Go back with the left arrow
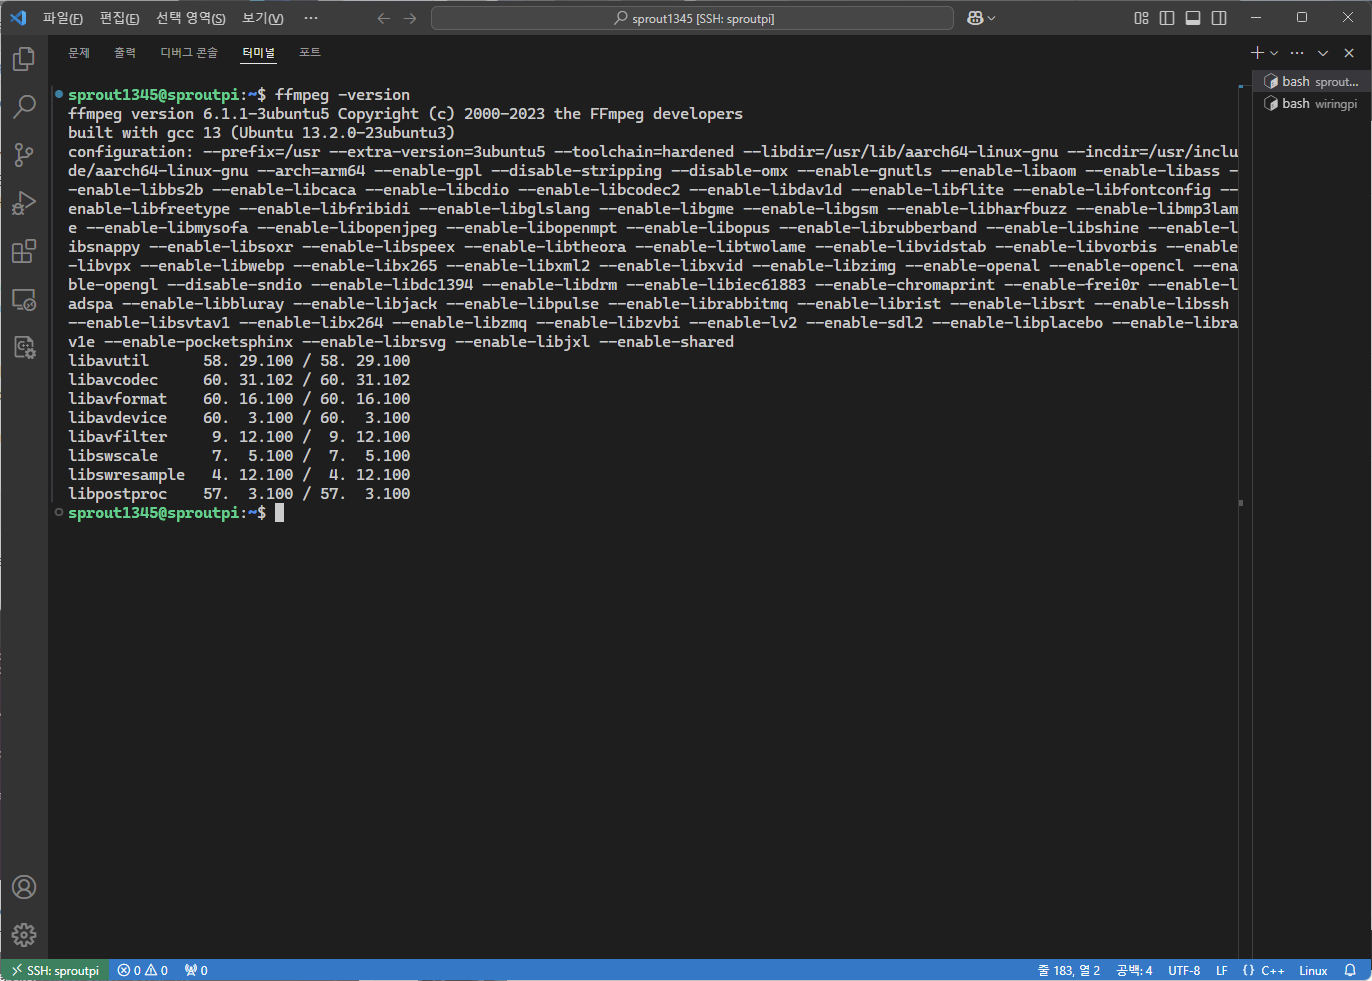 [384, 18]
